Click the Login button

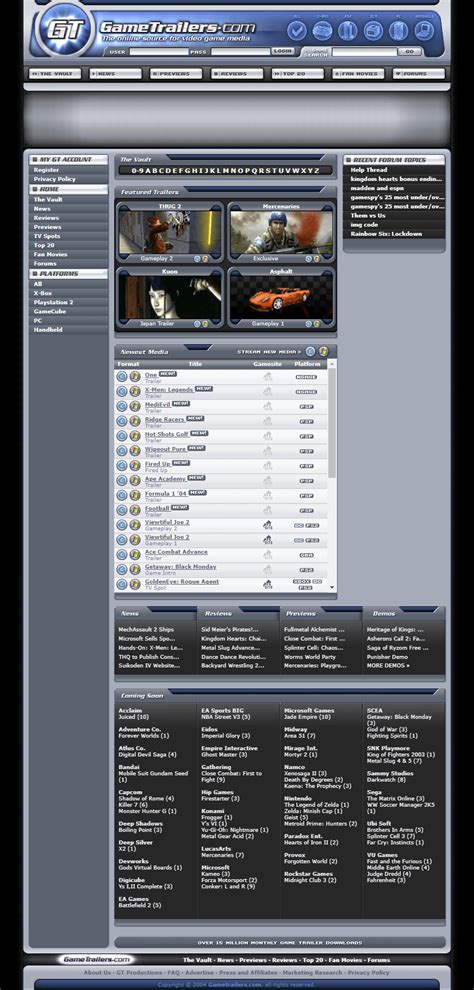pos(283,51)
